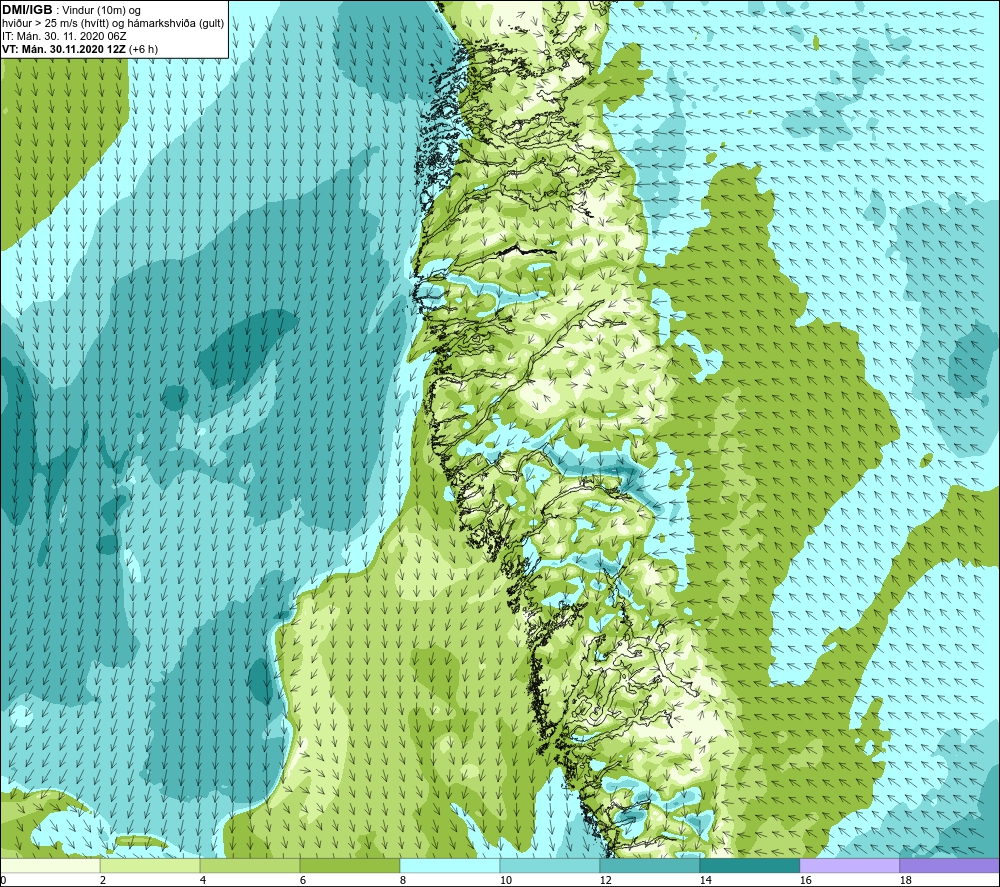Image resolution: width=1000 pixels, height=887 pixels.
Task: Click the "6" label on the wind scale
Action: (303, 880)
